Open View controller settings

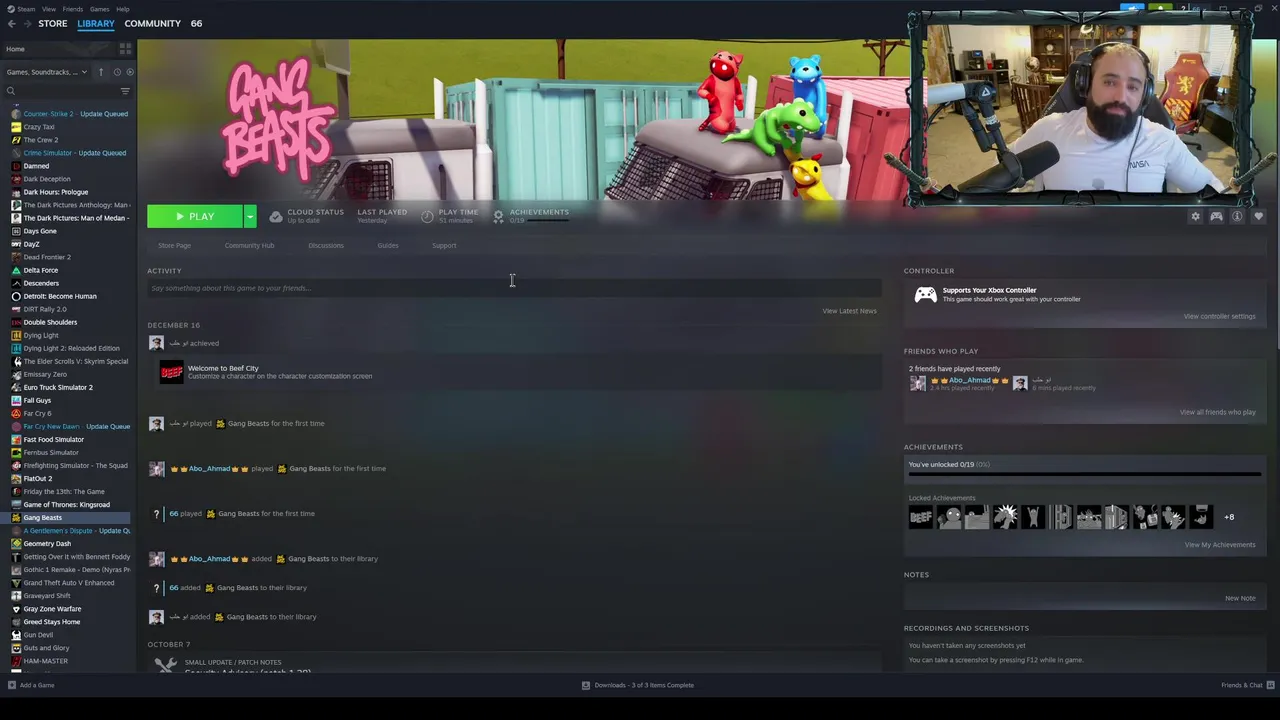(1219, 316)
